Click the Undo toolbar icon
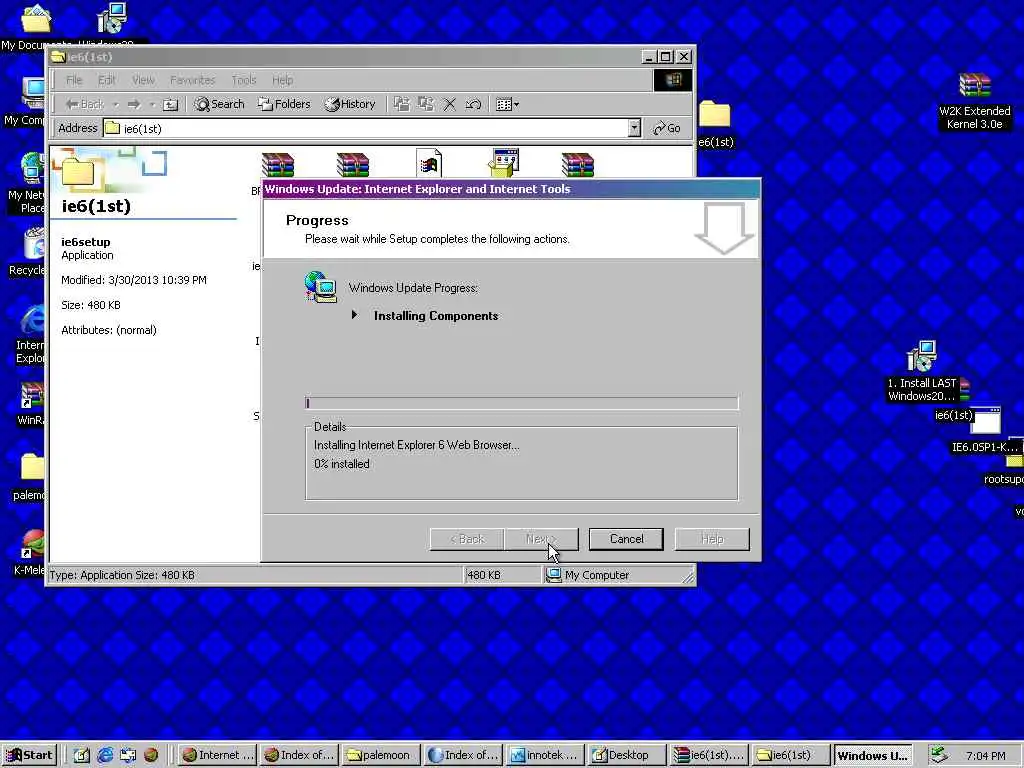 473,104
